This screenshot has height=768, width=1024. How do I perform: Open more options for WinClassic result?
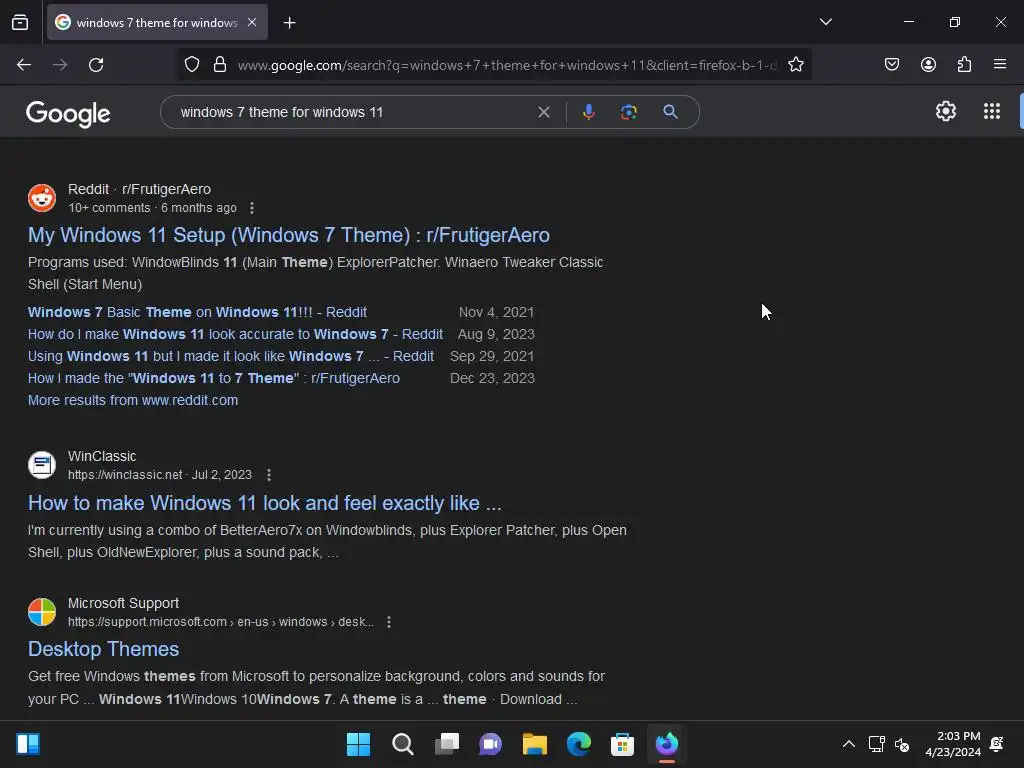pos(269,475)
